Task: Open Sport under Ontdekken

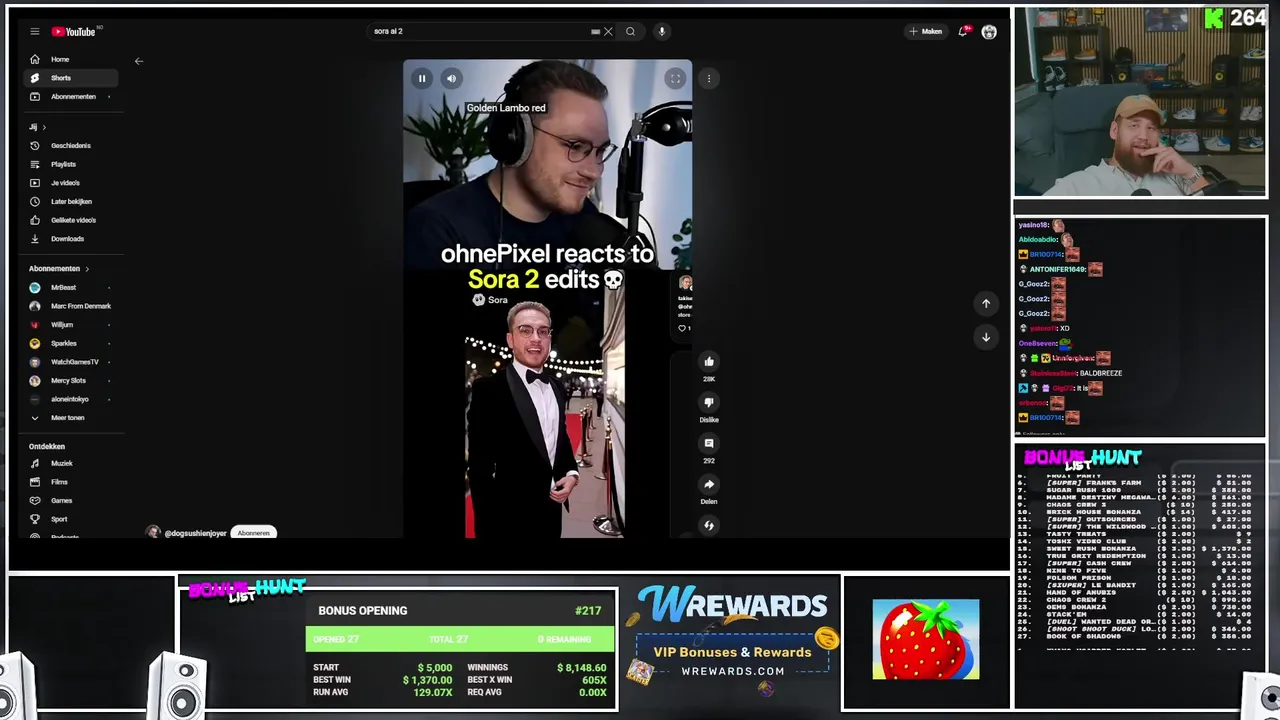Action: [x=70, y=519]
